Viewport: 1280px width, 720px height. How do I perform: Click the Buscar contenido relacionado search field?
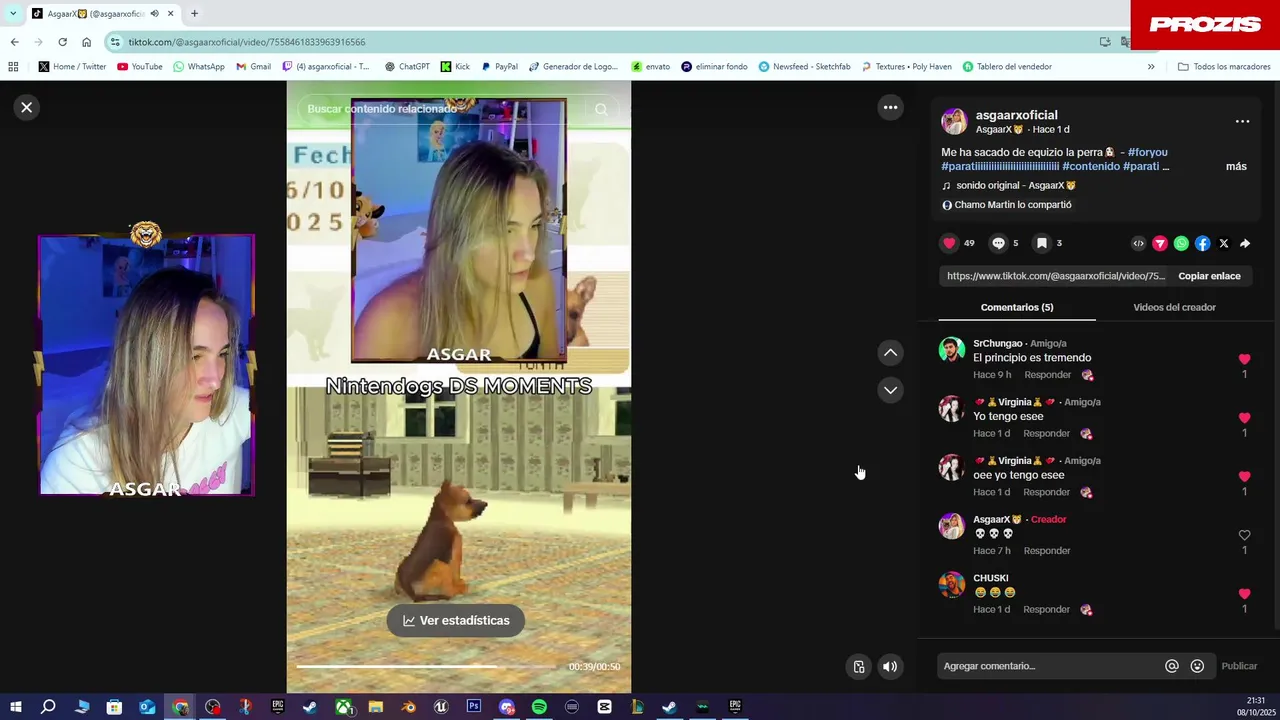[x=443, y=109]
